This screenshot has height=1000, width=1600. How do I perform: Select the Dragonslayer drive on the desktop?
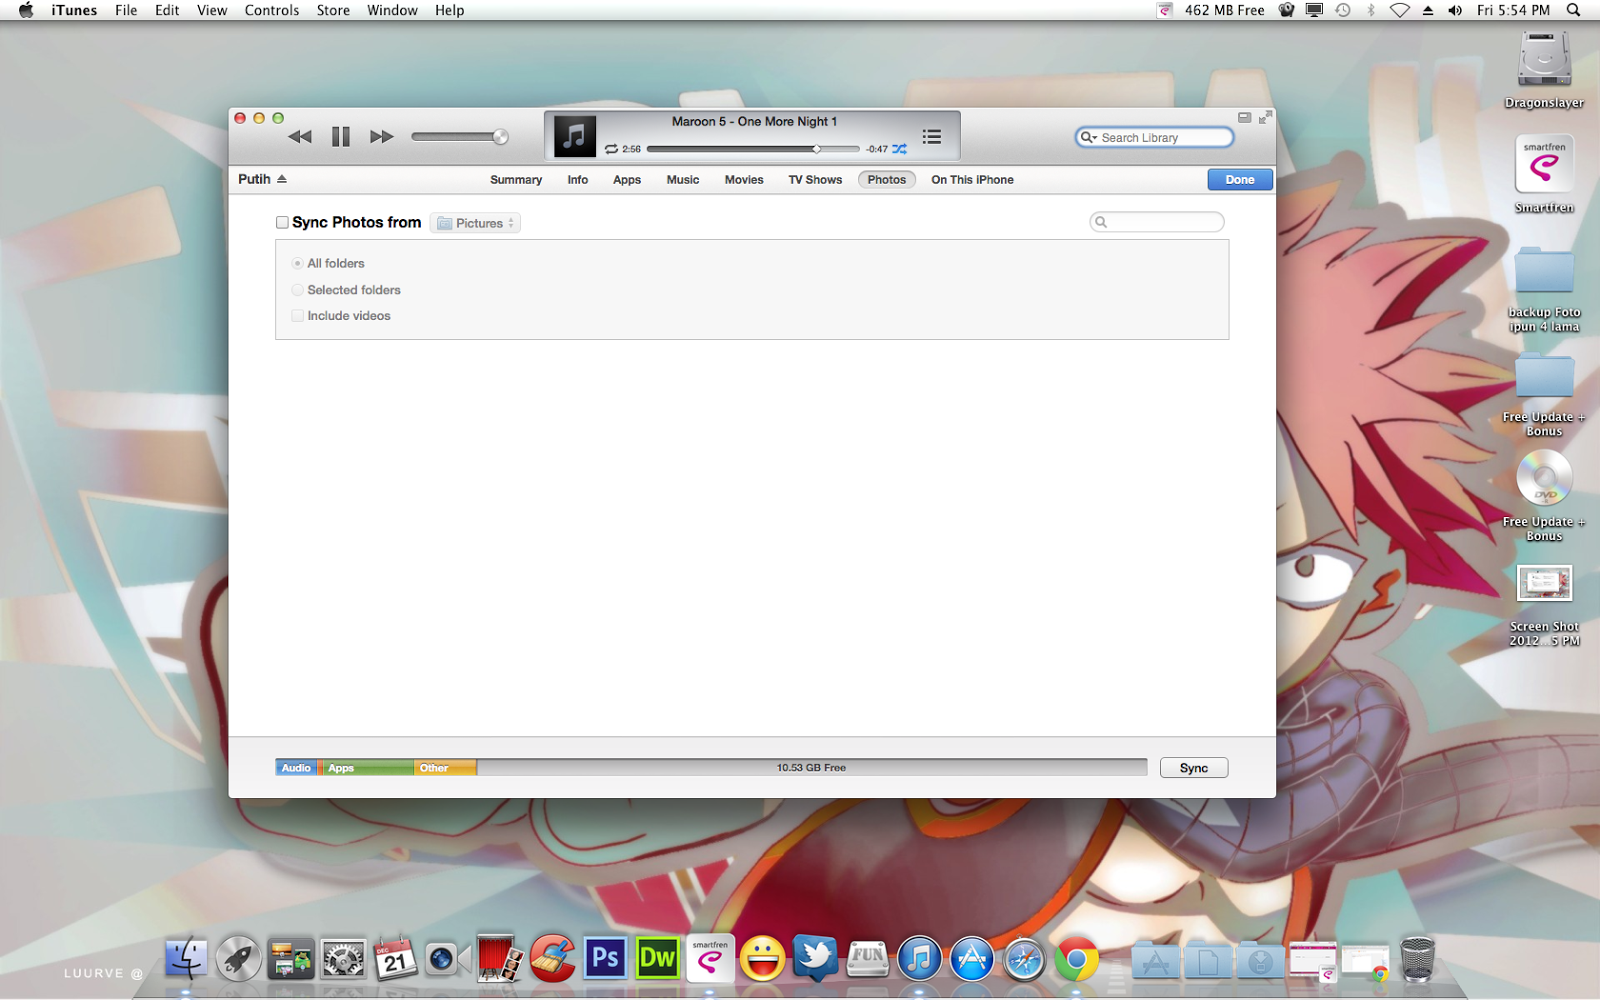point(1544,70)
